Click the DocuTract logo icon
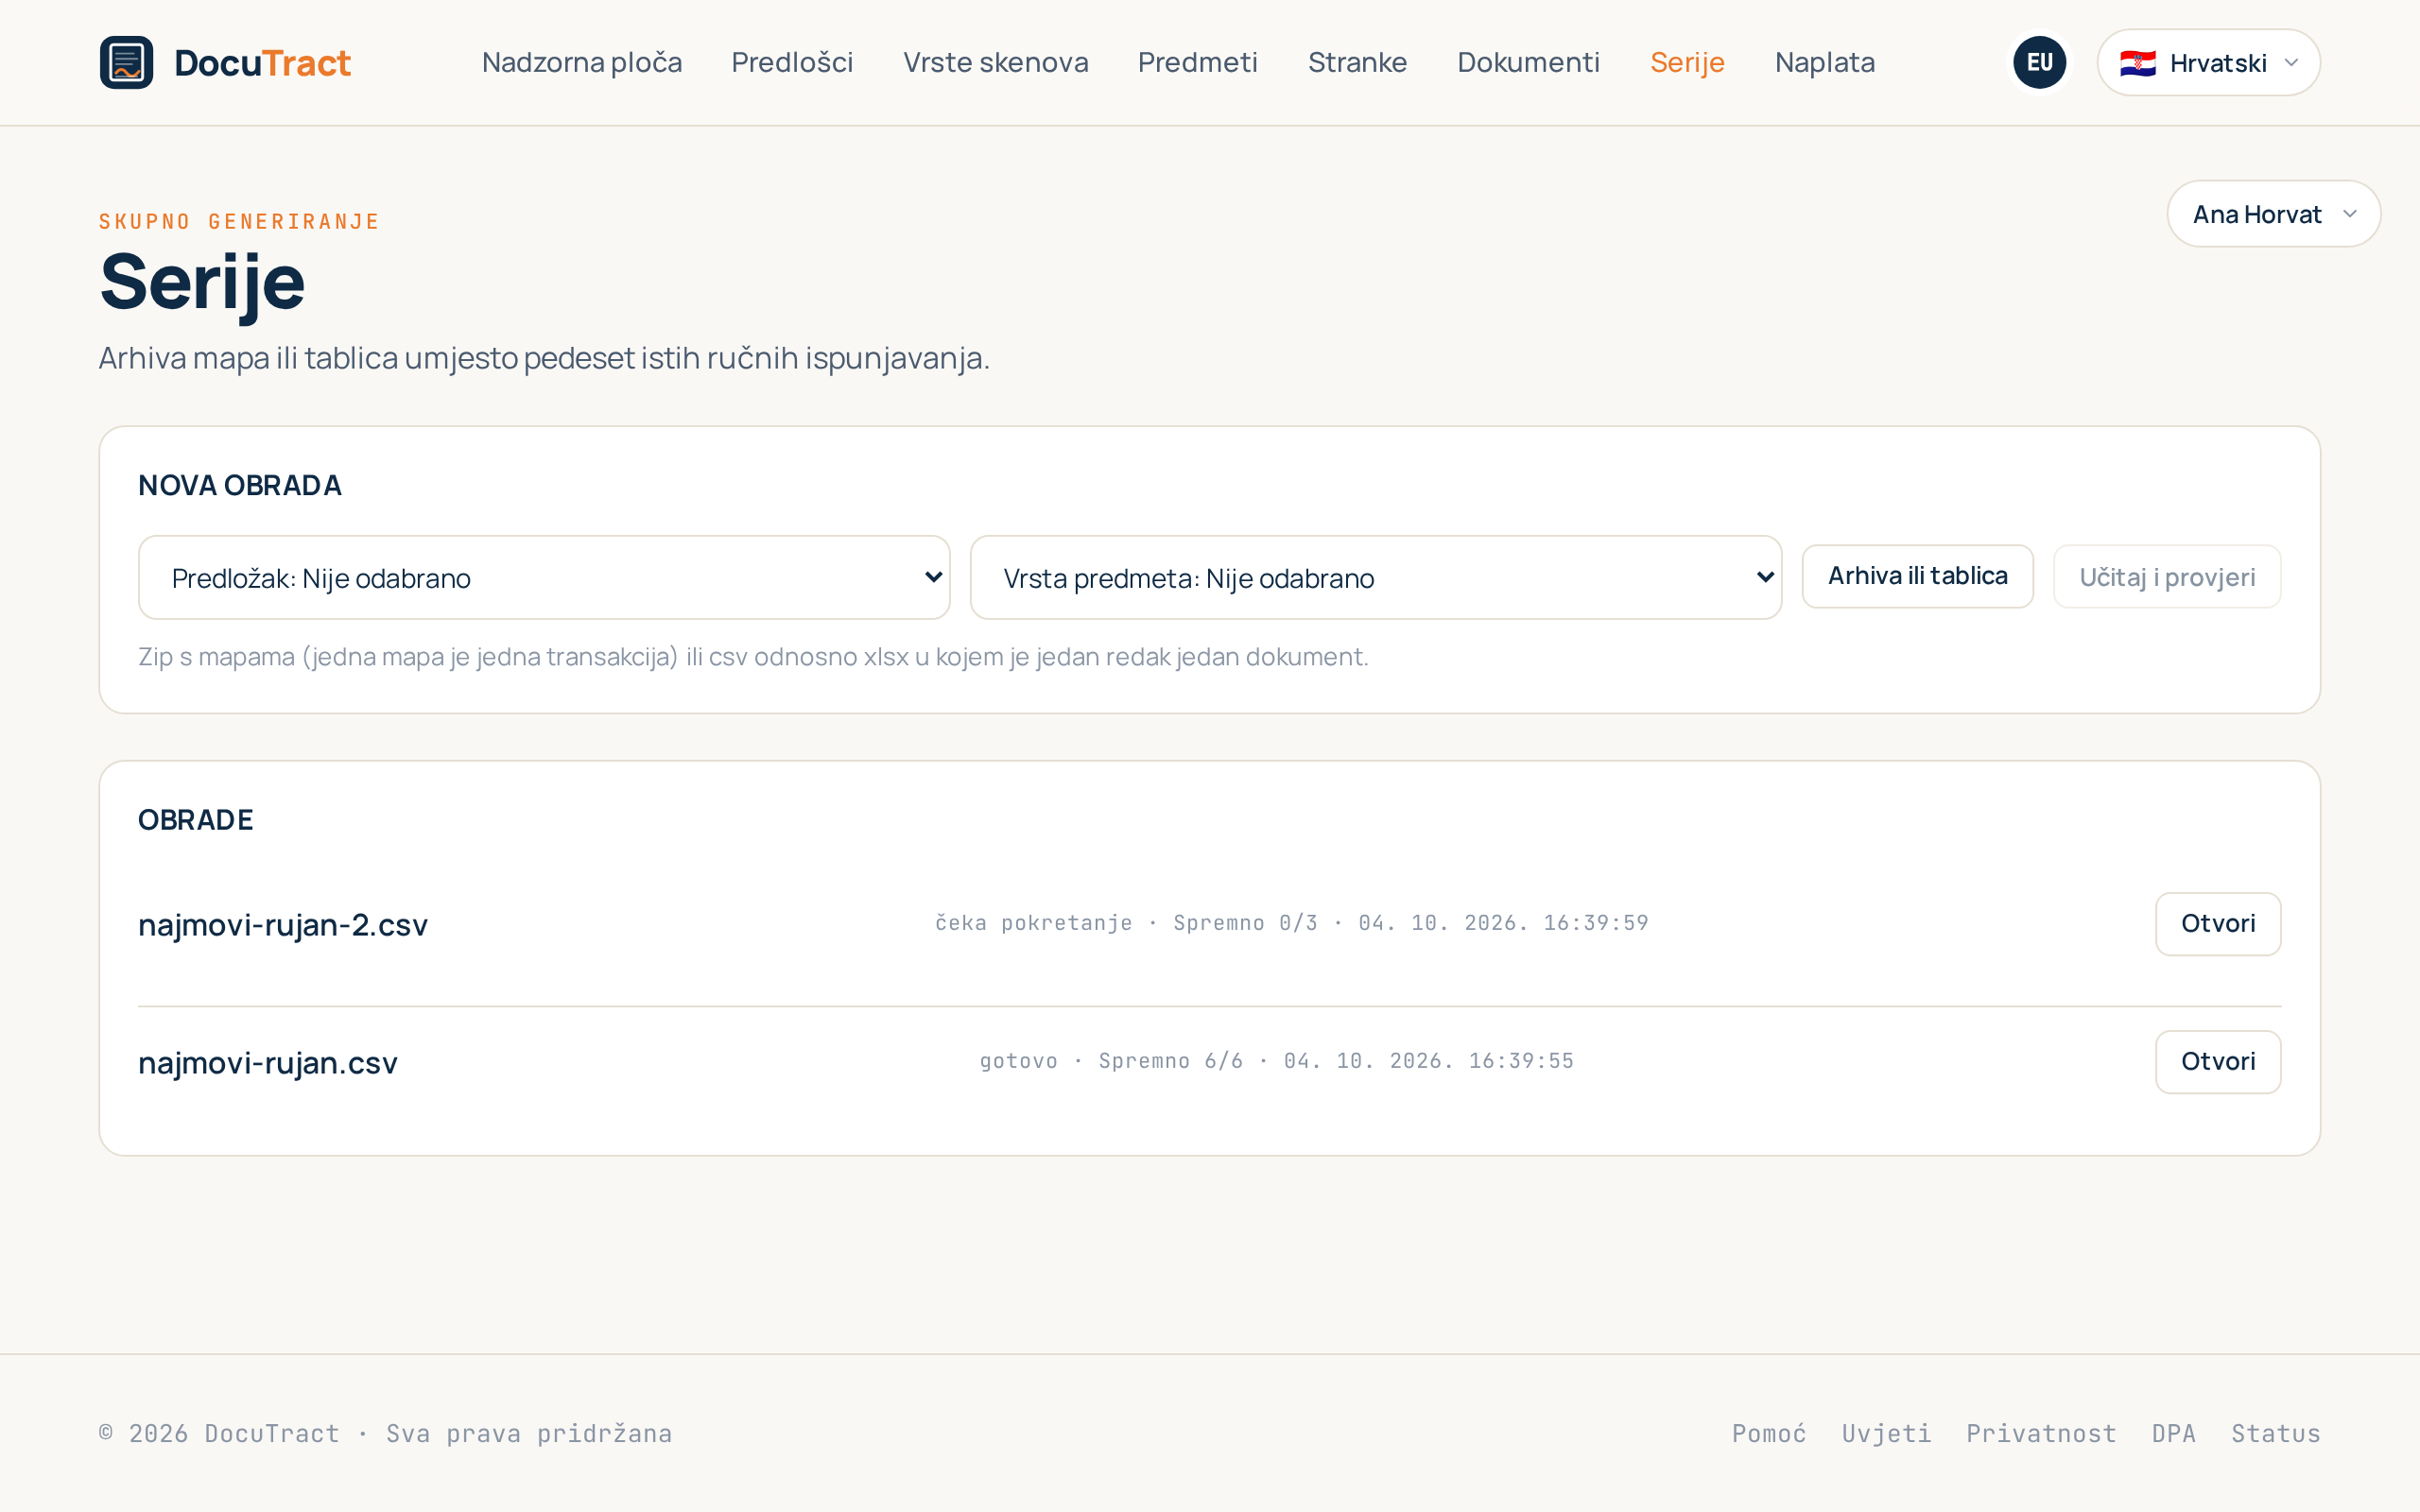 126,62
